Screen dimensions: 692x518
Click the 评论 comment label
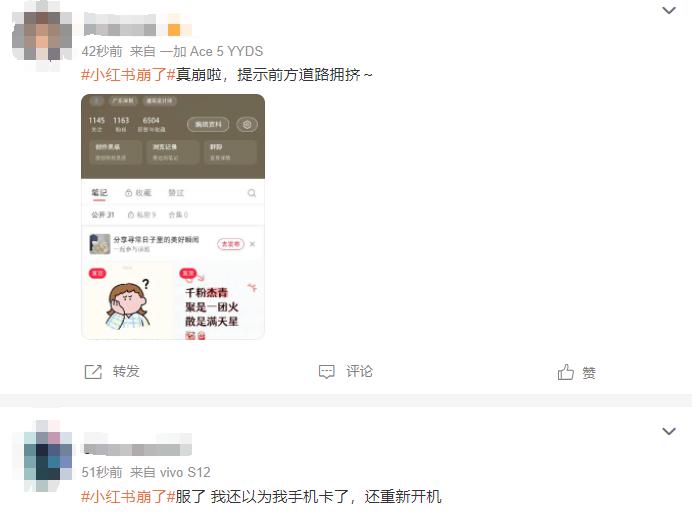(359, 372)
